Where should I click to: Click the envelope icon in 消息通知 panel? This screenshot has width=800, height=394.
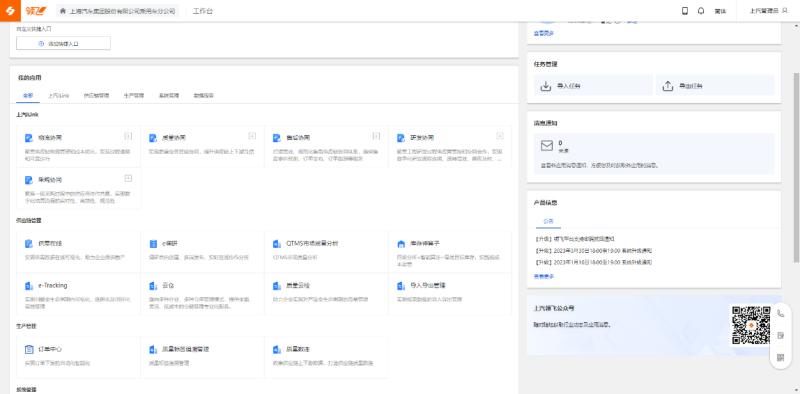[x=546, y=146]
